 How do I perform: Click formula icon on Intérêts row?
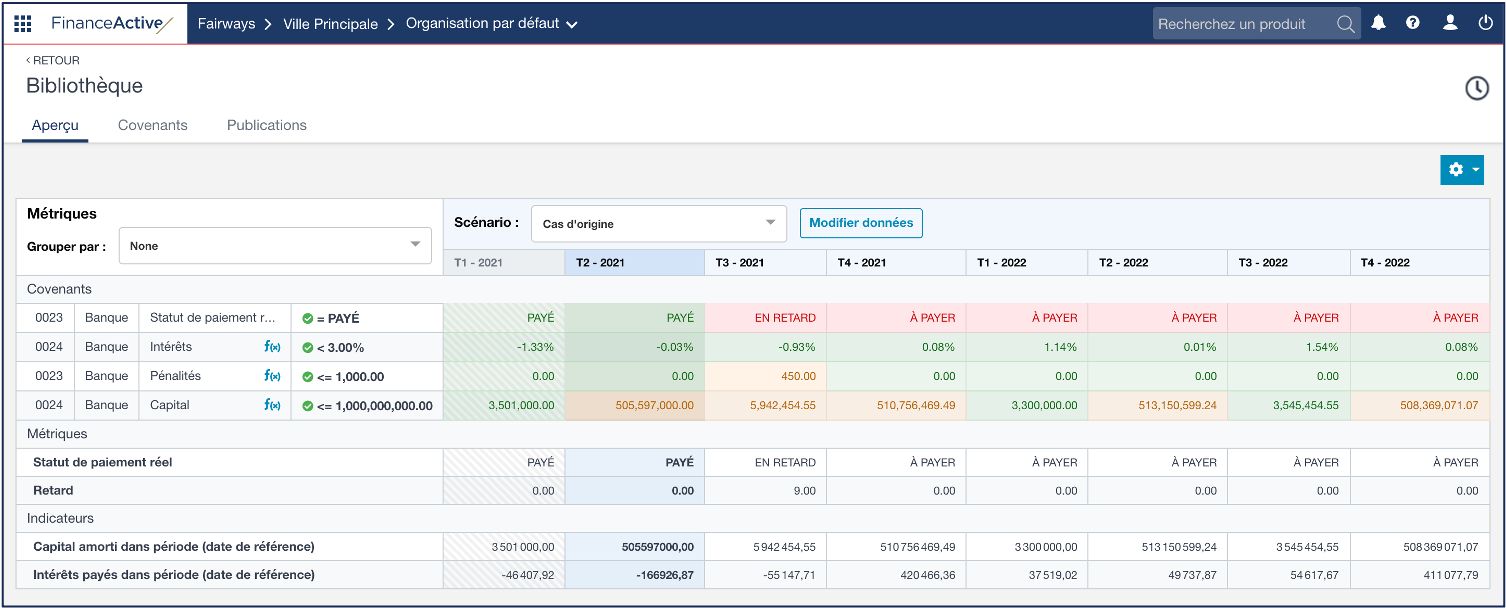(272, 347)
